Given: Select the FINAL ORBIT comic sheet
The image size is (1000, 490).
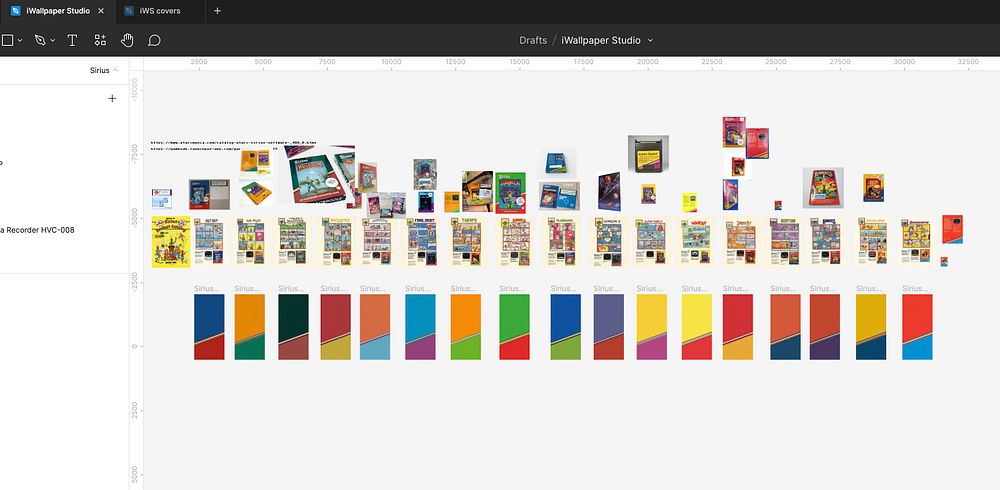Looking at the screenshot, I should [422, 242].
